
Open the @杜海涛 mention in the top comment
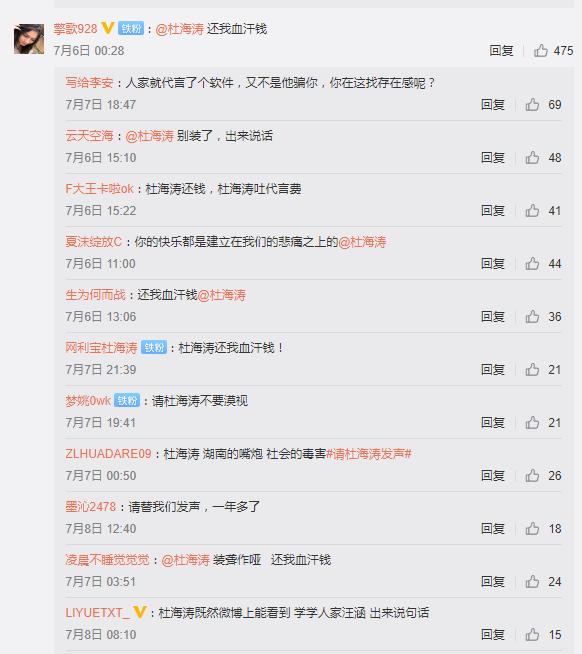coord(179,29)
